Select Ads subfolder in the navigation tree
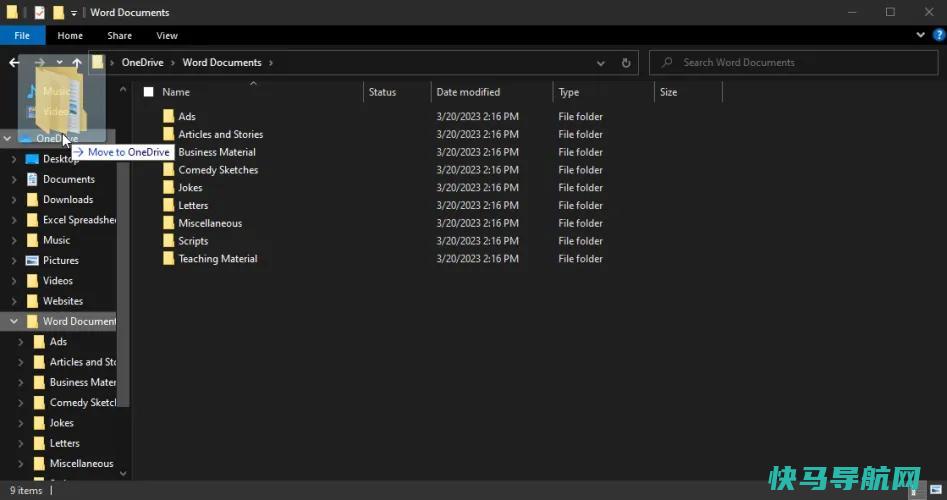Viewport: 947px width, 500px height. 58,342
